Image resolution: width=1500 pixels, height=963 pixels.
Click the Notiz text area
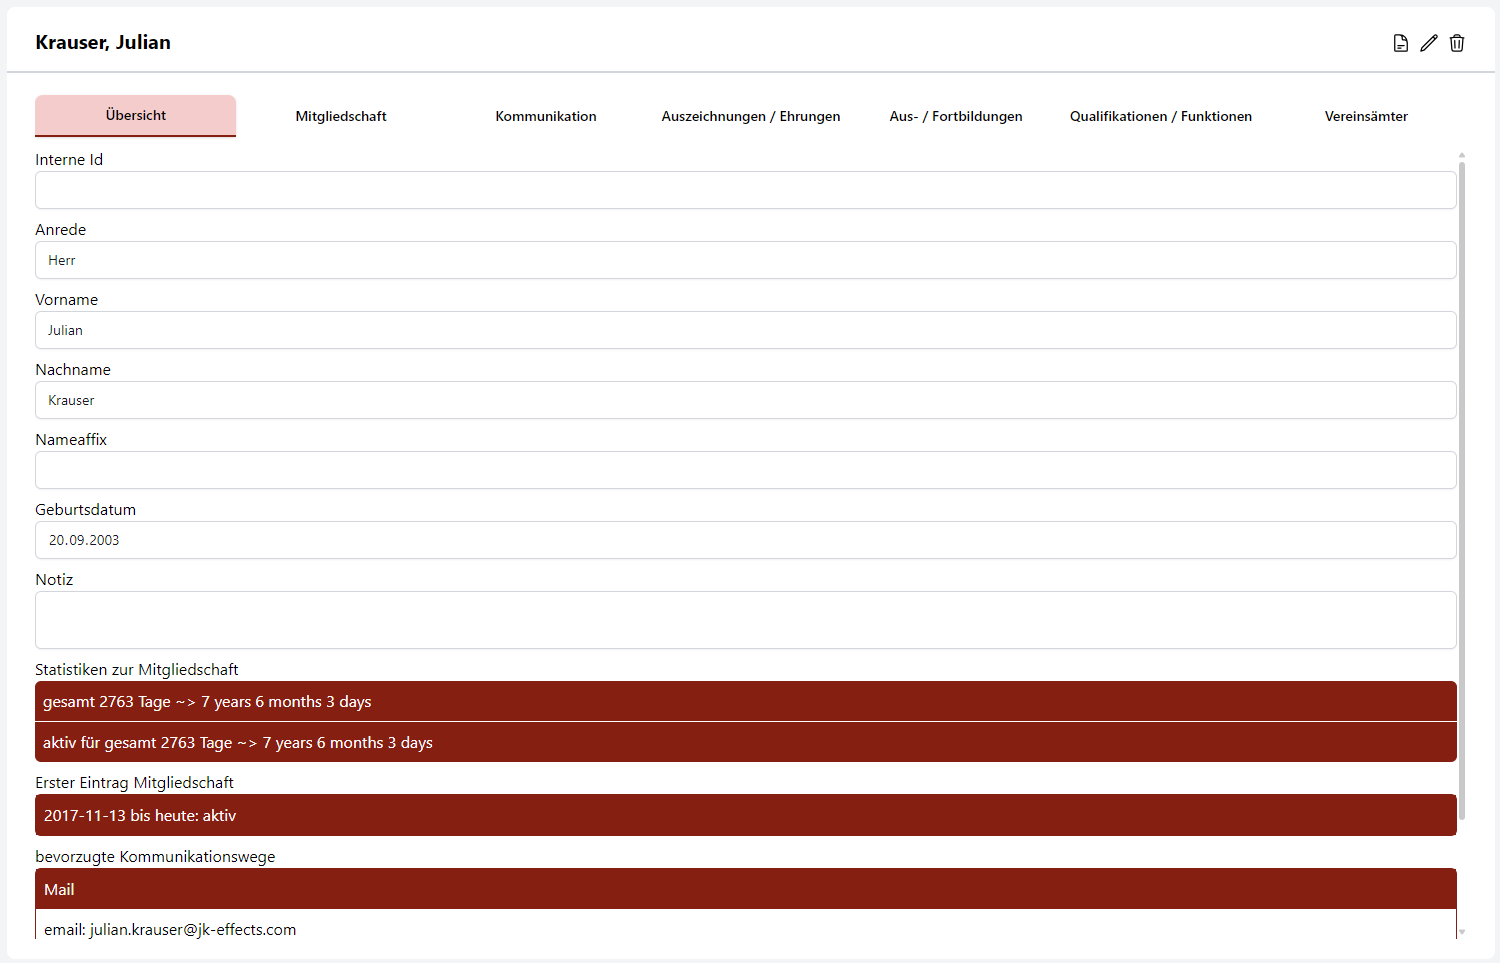pos(746,620)
